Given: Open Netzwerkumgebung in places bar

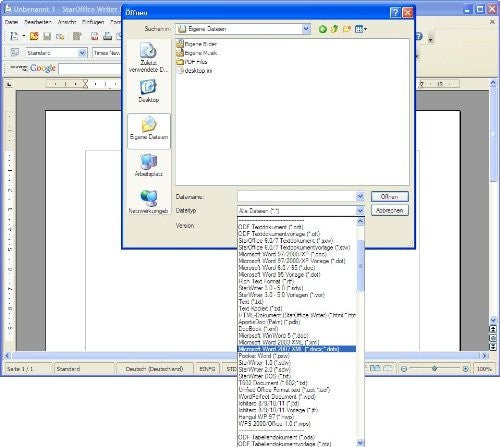Looking at the screenshot, I should [x=149, y=202].
